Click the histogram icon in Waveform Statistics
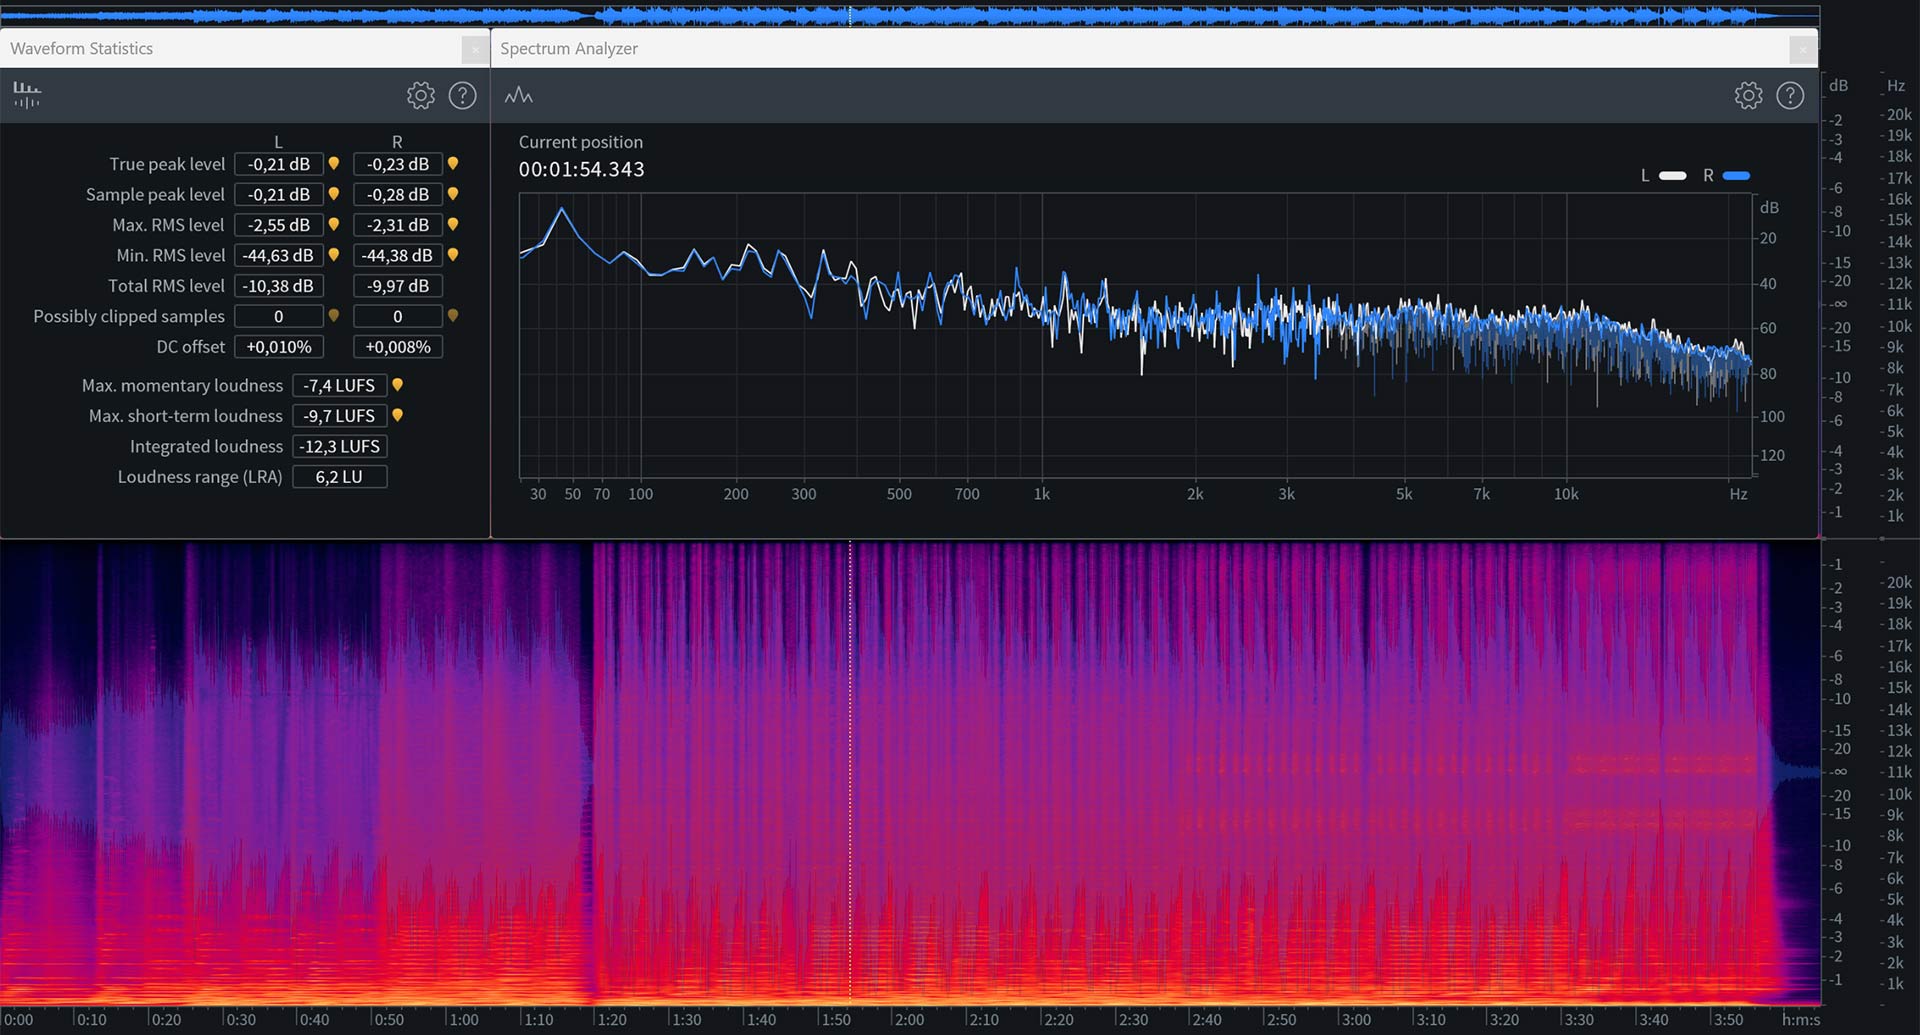 pyautogui.click(x=27, y=95)
